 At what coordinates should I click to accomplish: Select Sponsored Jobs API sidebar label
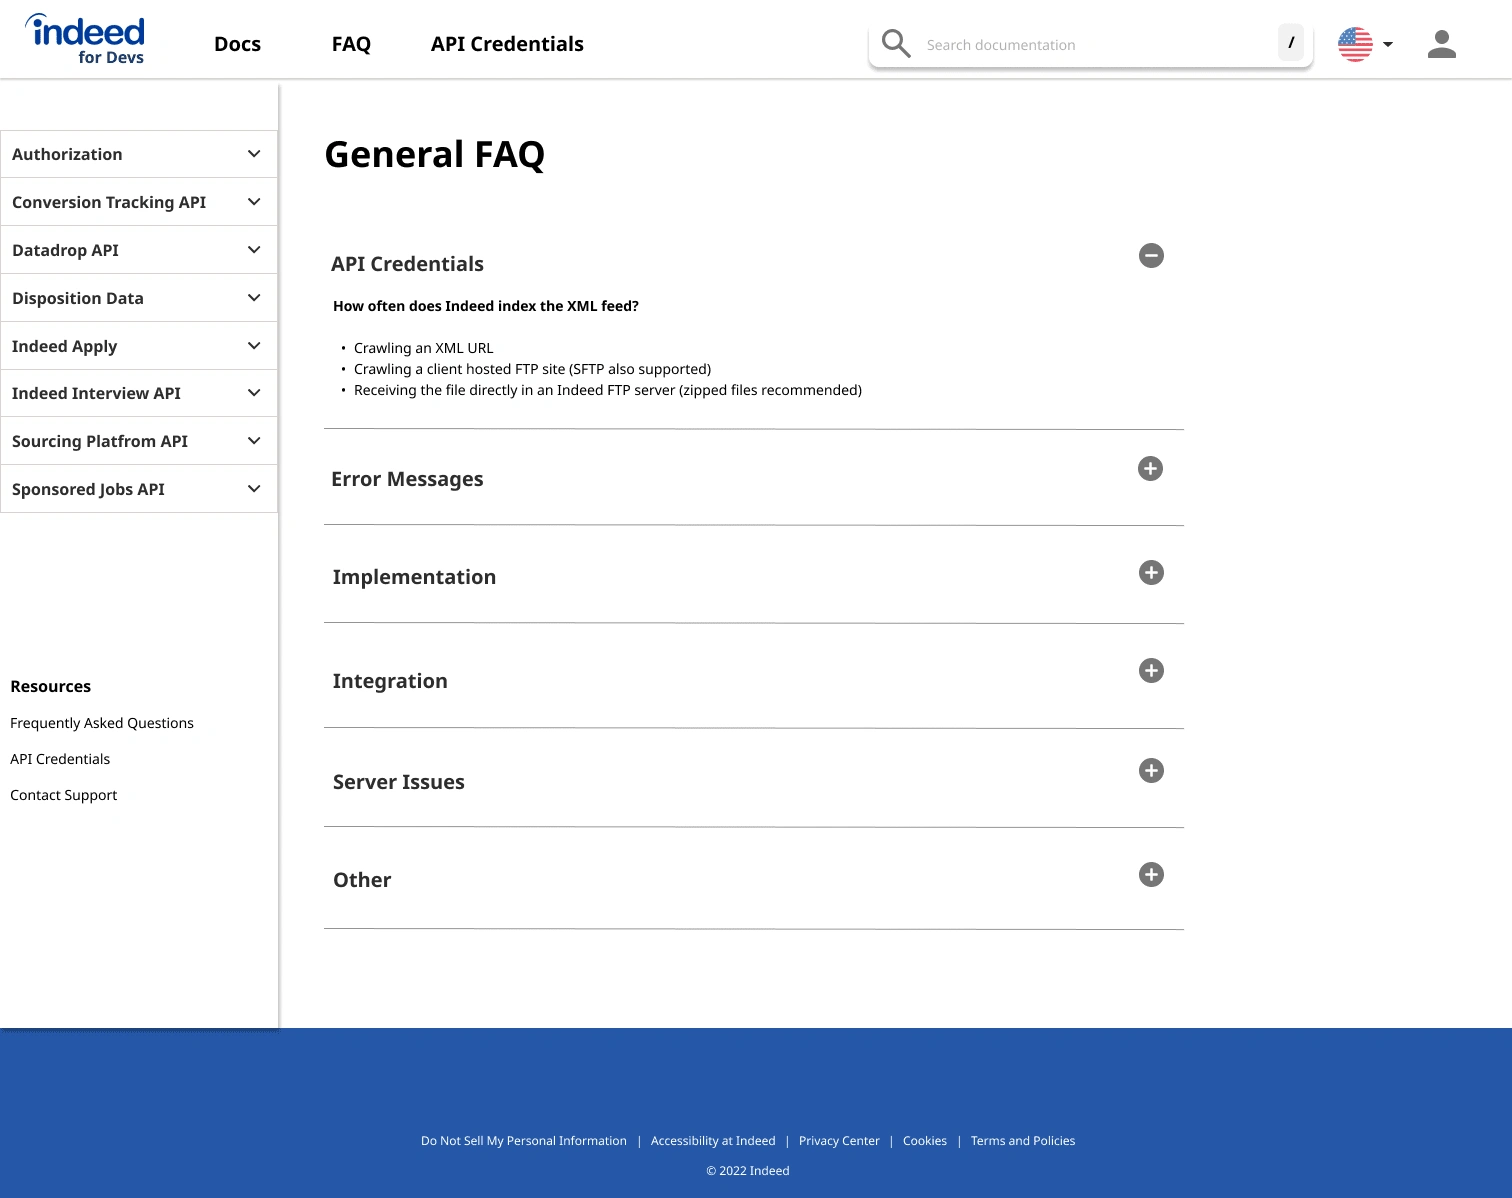(x=88, y=489)
